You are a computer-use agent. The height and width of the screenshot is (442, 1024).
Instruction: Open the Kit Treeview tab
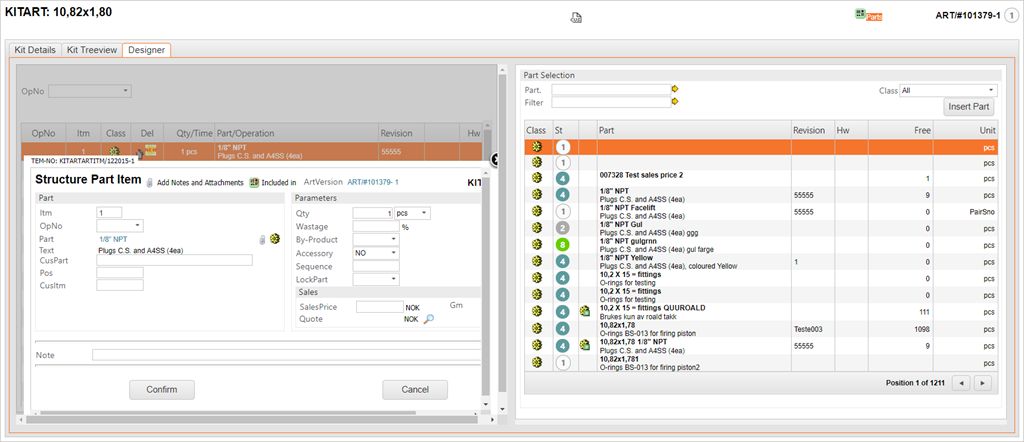(92, 49)
